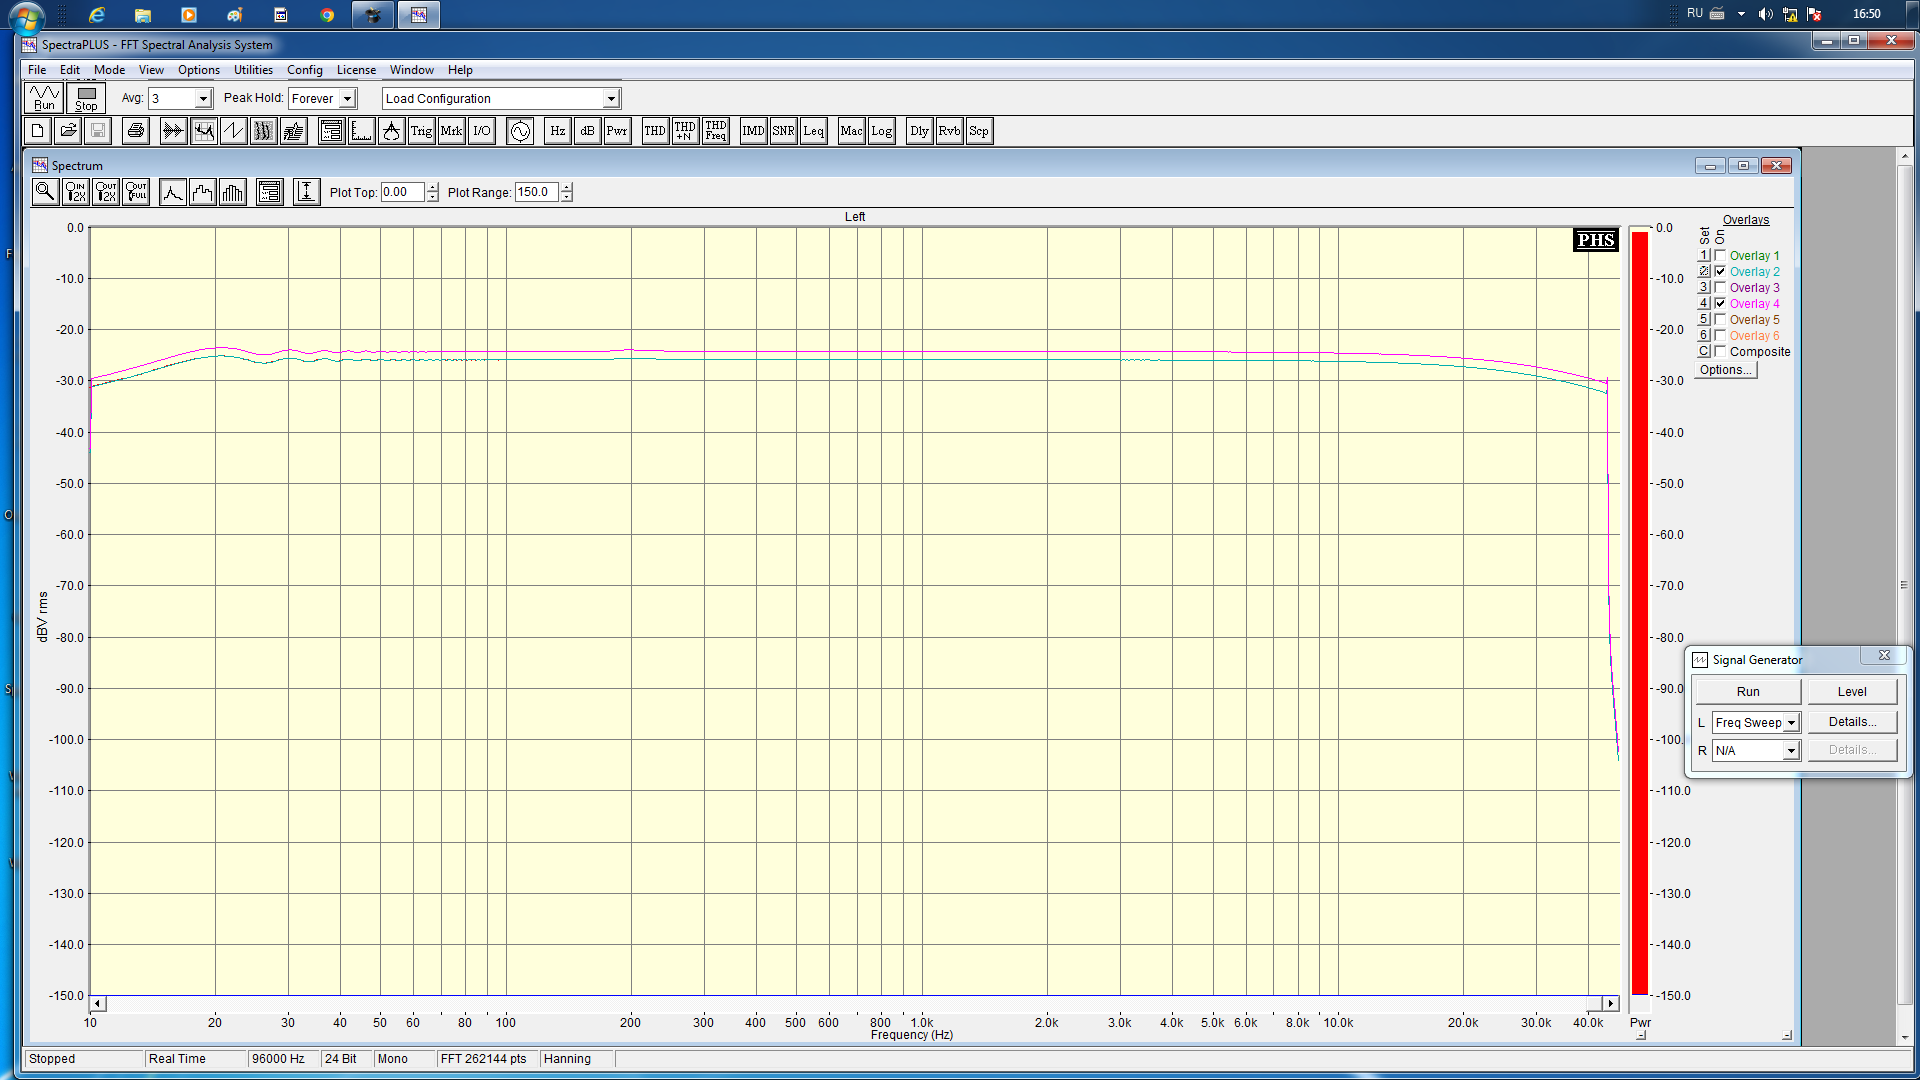1920x1080 pixels.
Task: Click the plot horizontal scroll left arrow
Action: [98, 1003]
